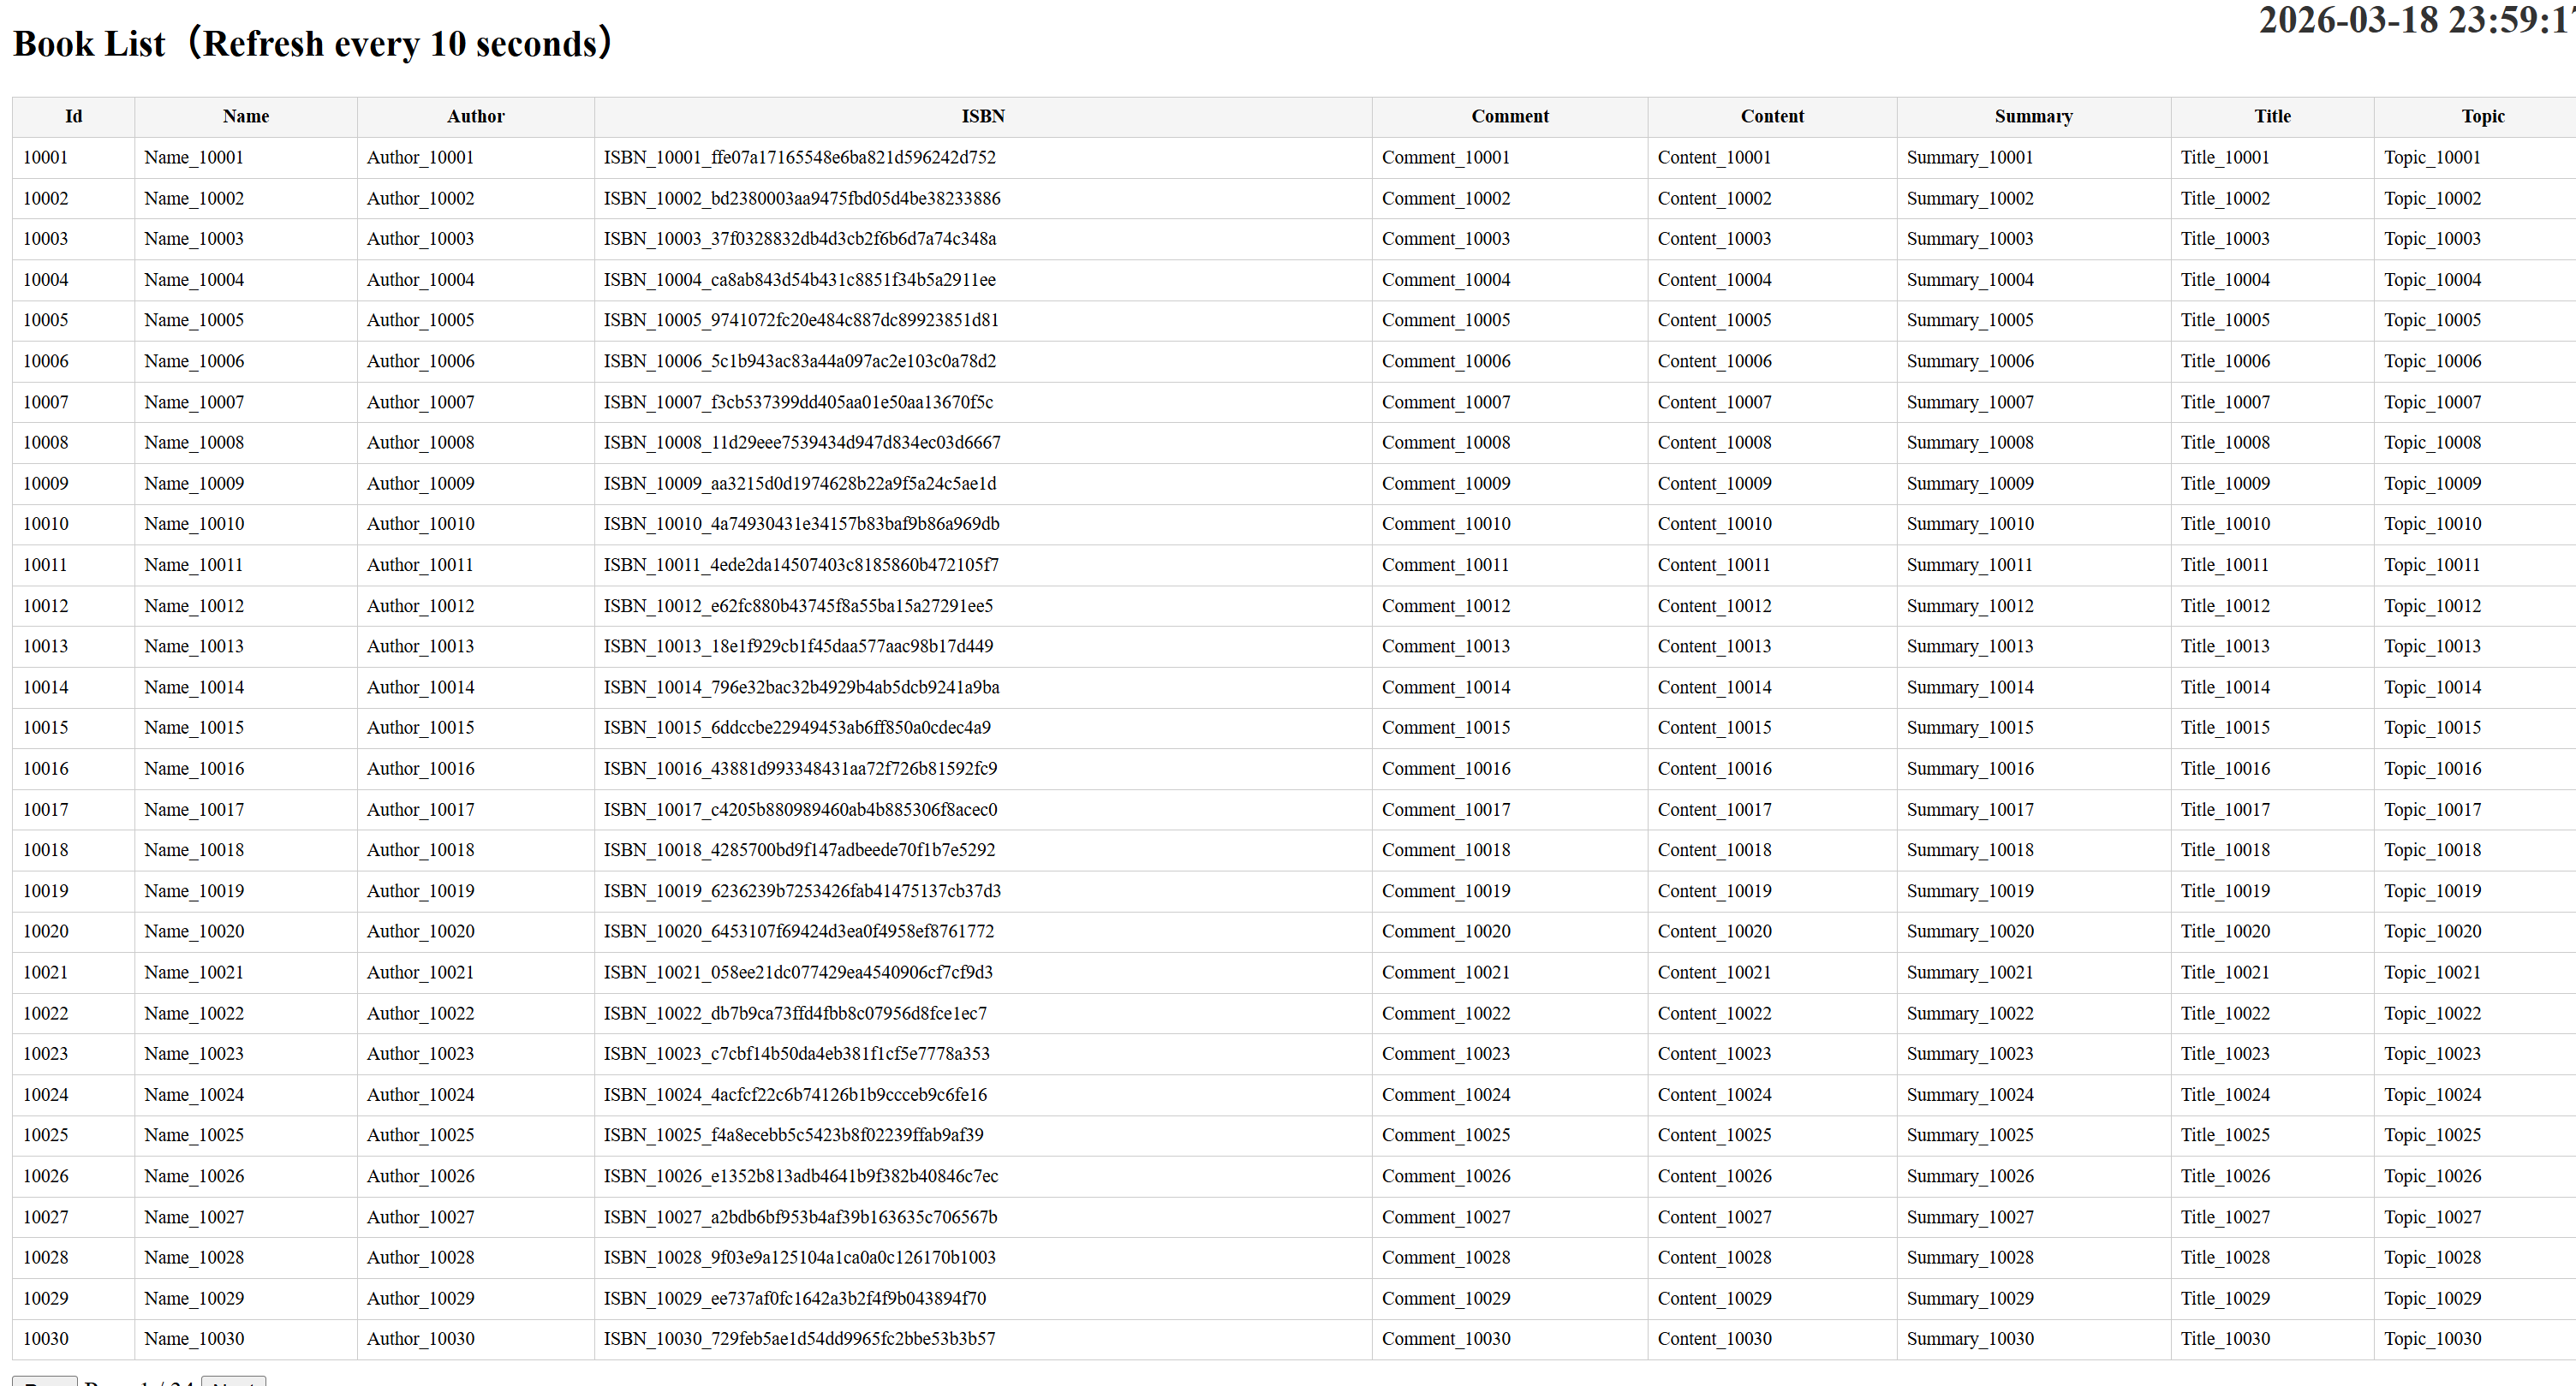Click the Comment_10015 cell

(x=1510, y=728)
